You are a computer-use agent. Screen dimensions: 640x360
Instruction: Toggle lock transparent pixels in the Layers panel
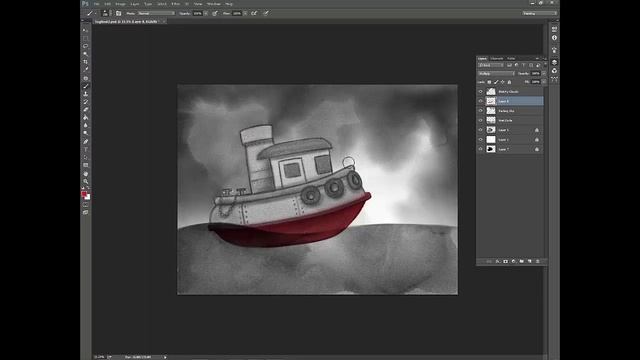[489, 82]
